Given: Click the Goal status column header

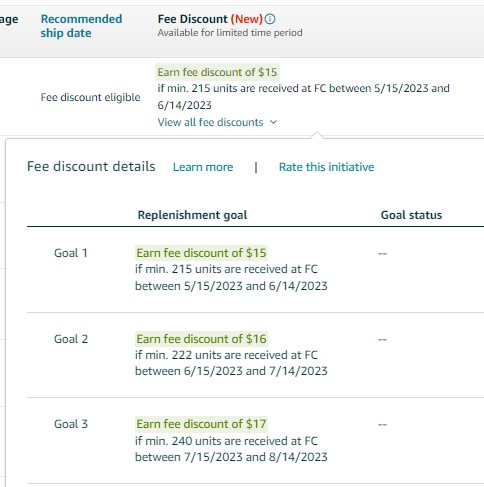Looking at the screenshot, I should (411, 215).
